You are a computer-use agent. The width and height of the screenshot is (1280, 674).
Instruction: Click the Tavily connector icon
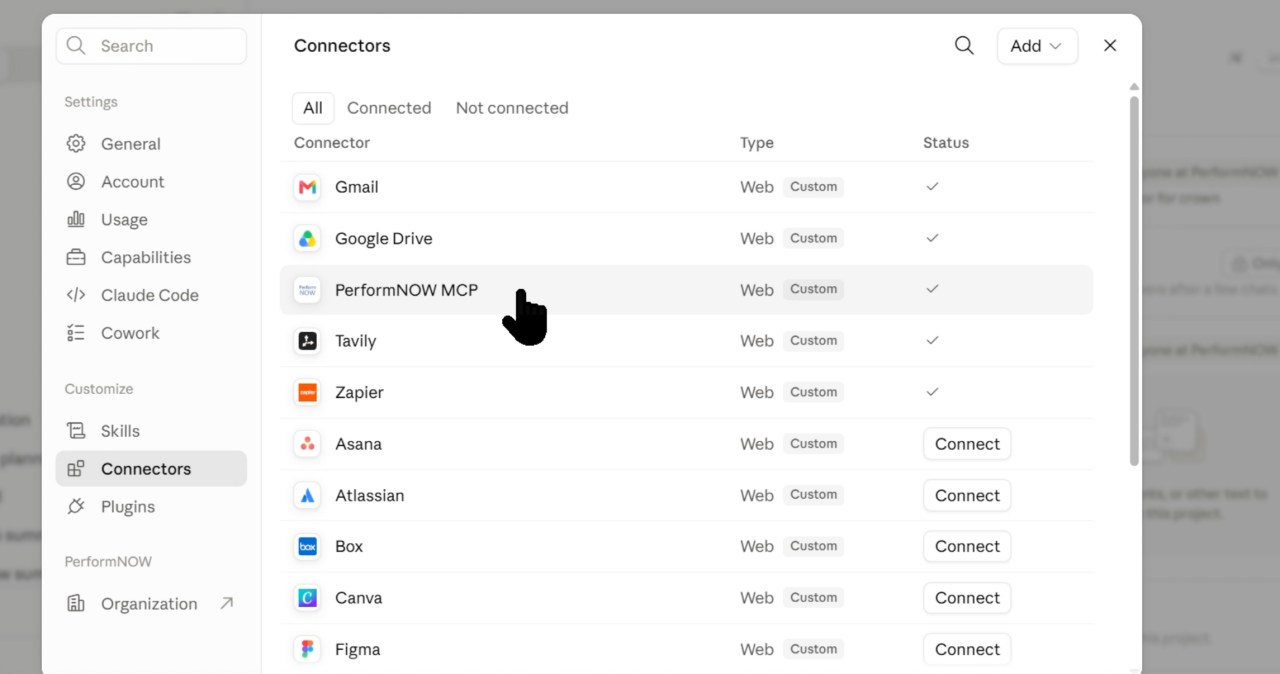pyautogui.click(x=307, y=341)
